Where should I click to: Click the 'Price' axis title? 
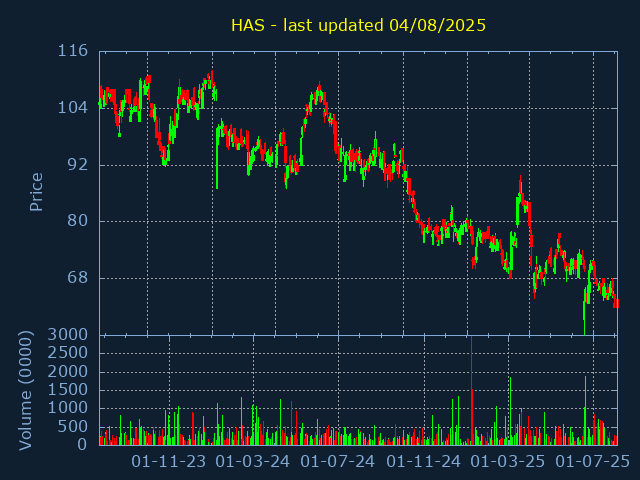pos(36,192)
